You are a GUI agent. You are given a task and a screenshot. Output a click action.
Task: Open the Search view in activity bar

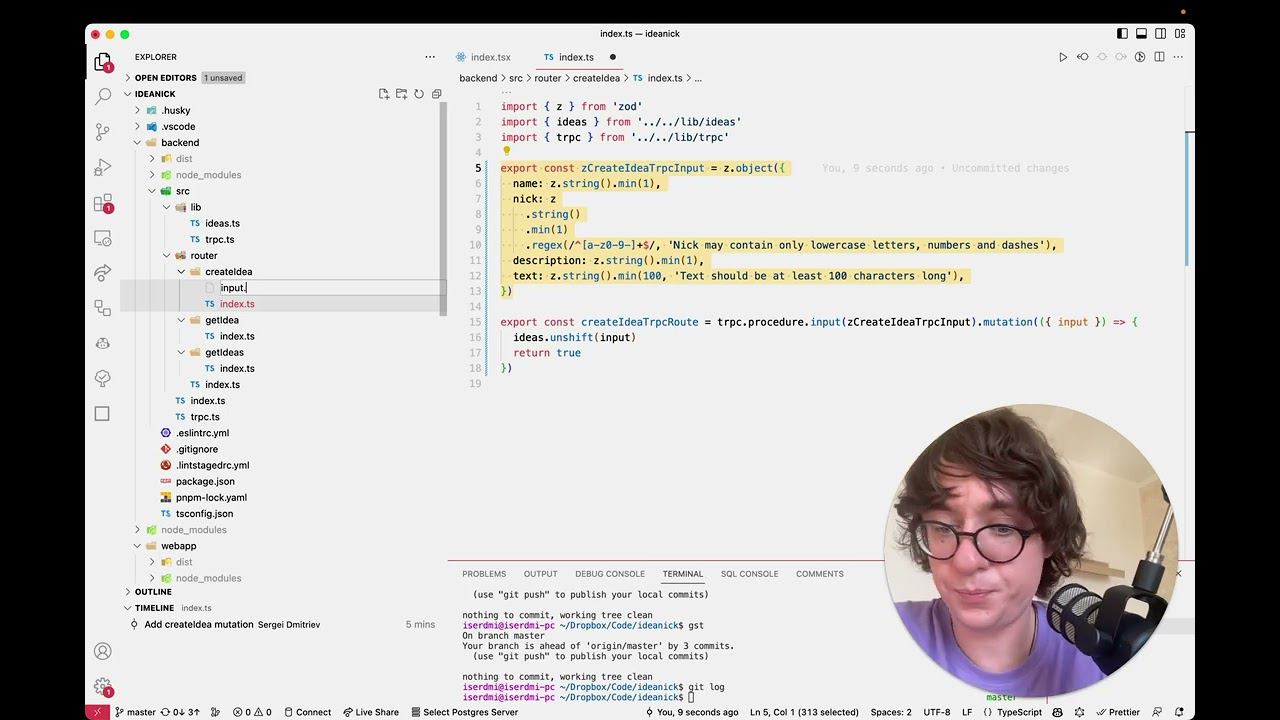pyautogui.click(x=103, y=97)
